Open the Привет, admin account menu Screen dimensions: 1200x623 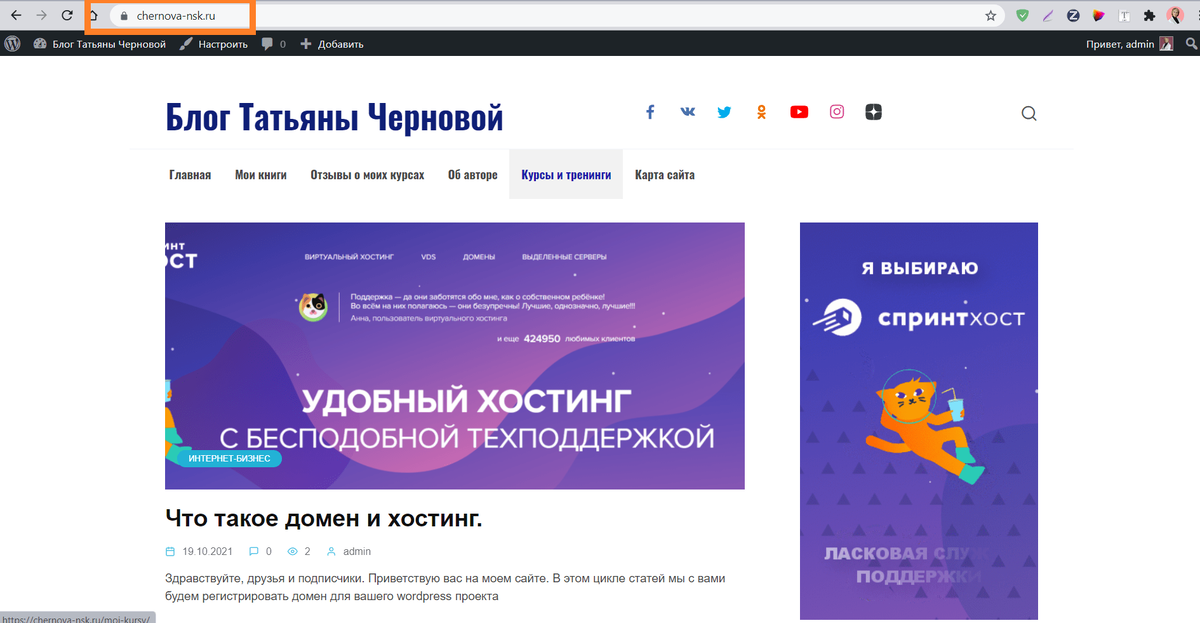tap(1120, 44)
